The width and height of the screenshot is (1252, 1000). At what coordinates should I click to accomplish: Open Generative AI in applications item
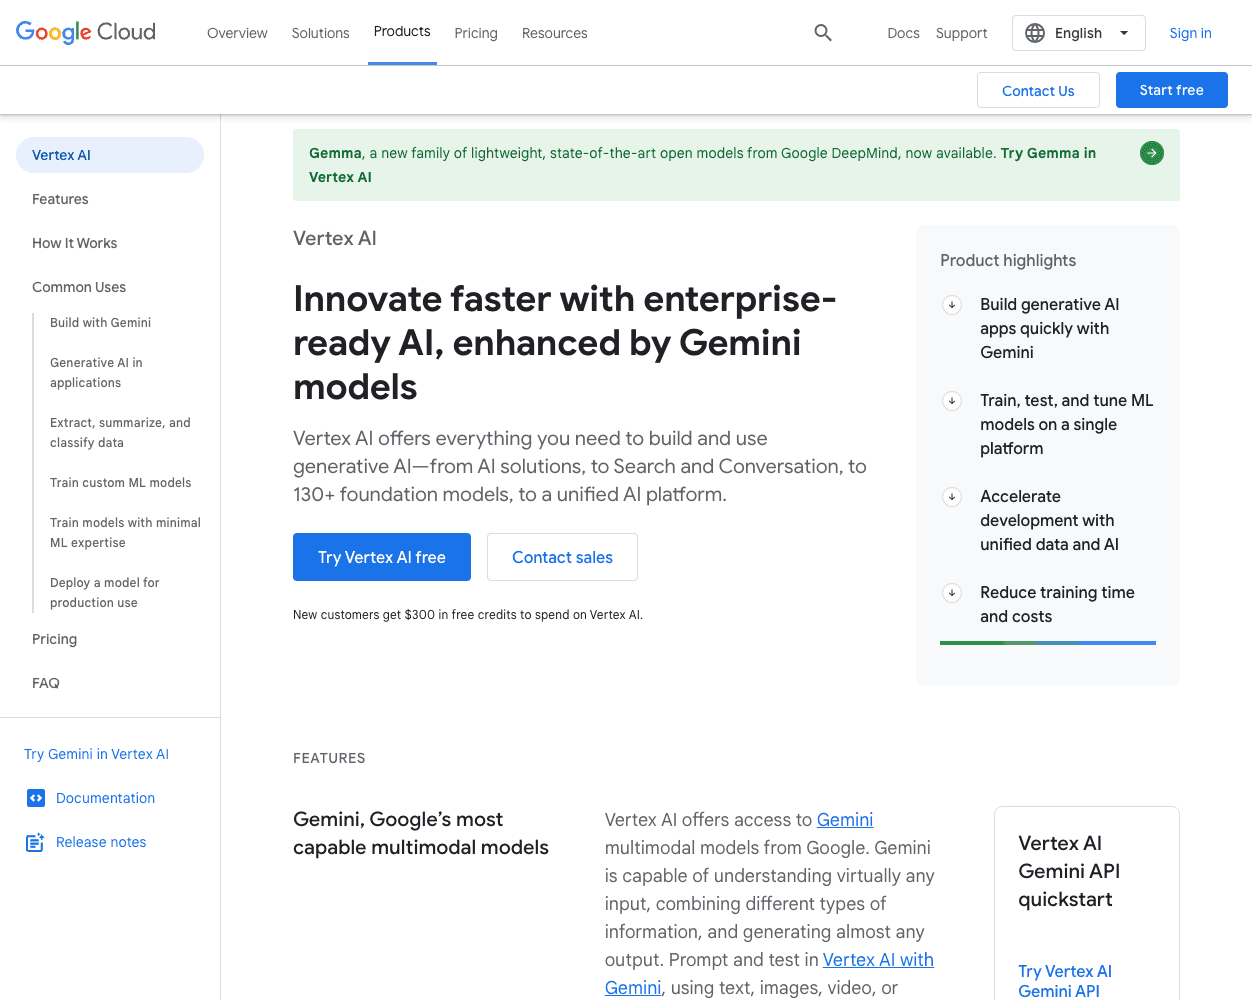pyautogui.click(x=96, y=373)
